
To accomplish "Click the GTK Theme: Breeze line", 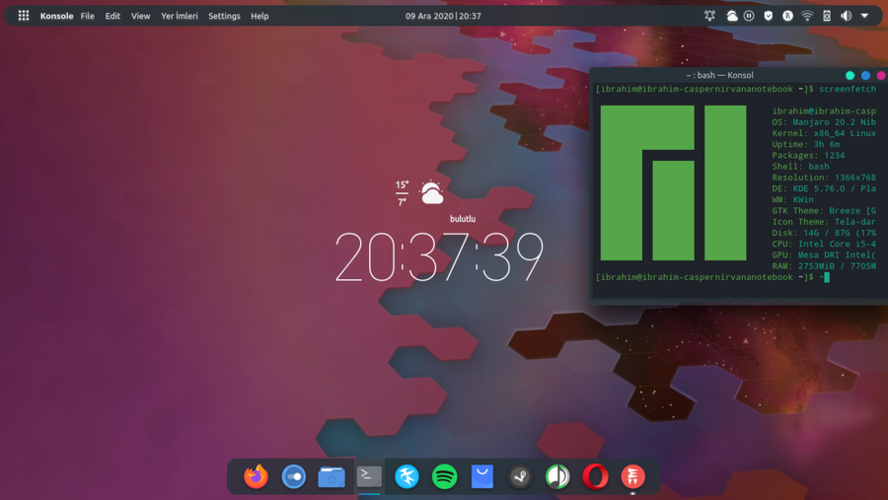I will tap(824, 211).
